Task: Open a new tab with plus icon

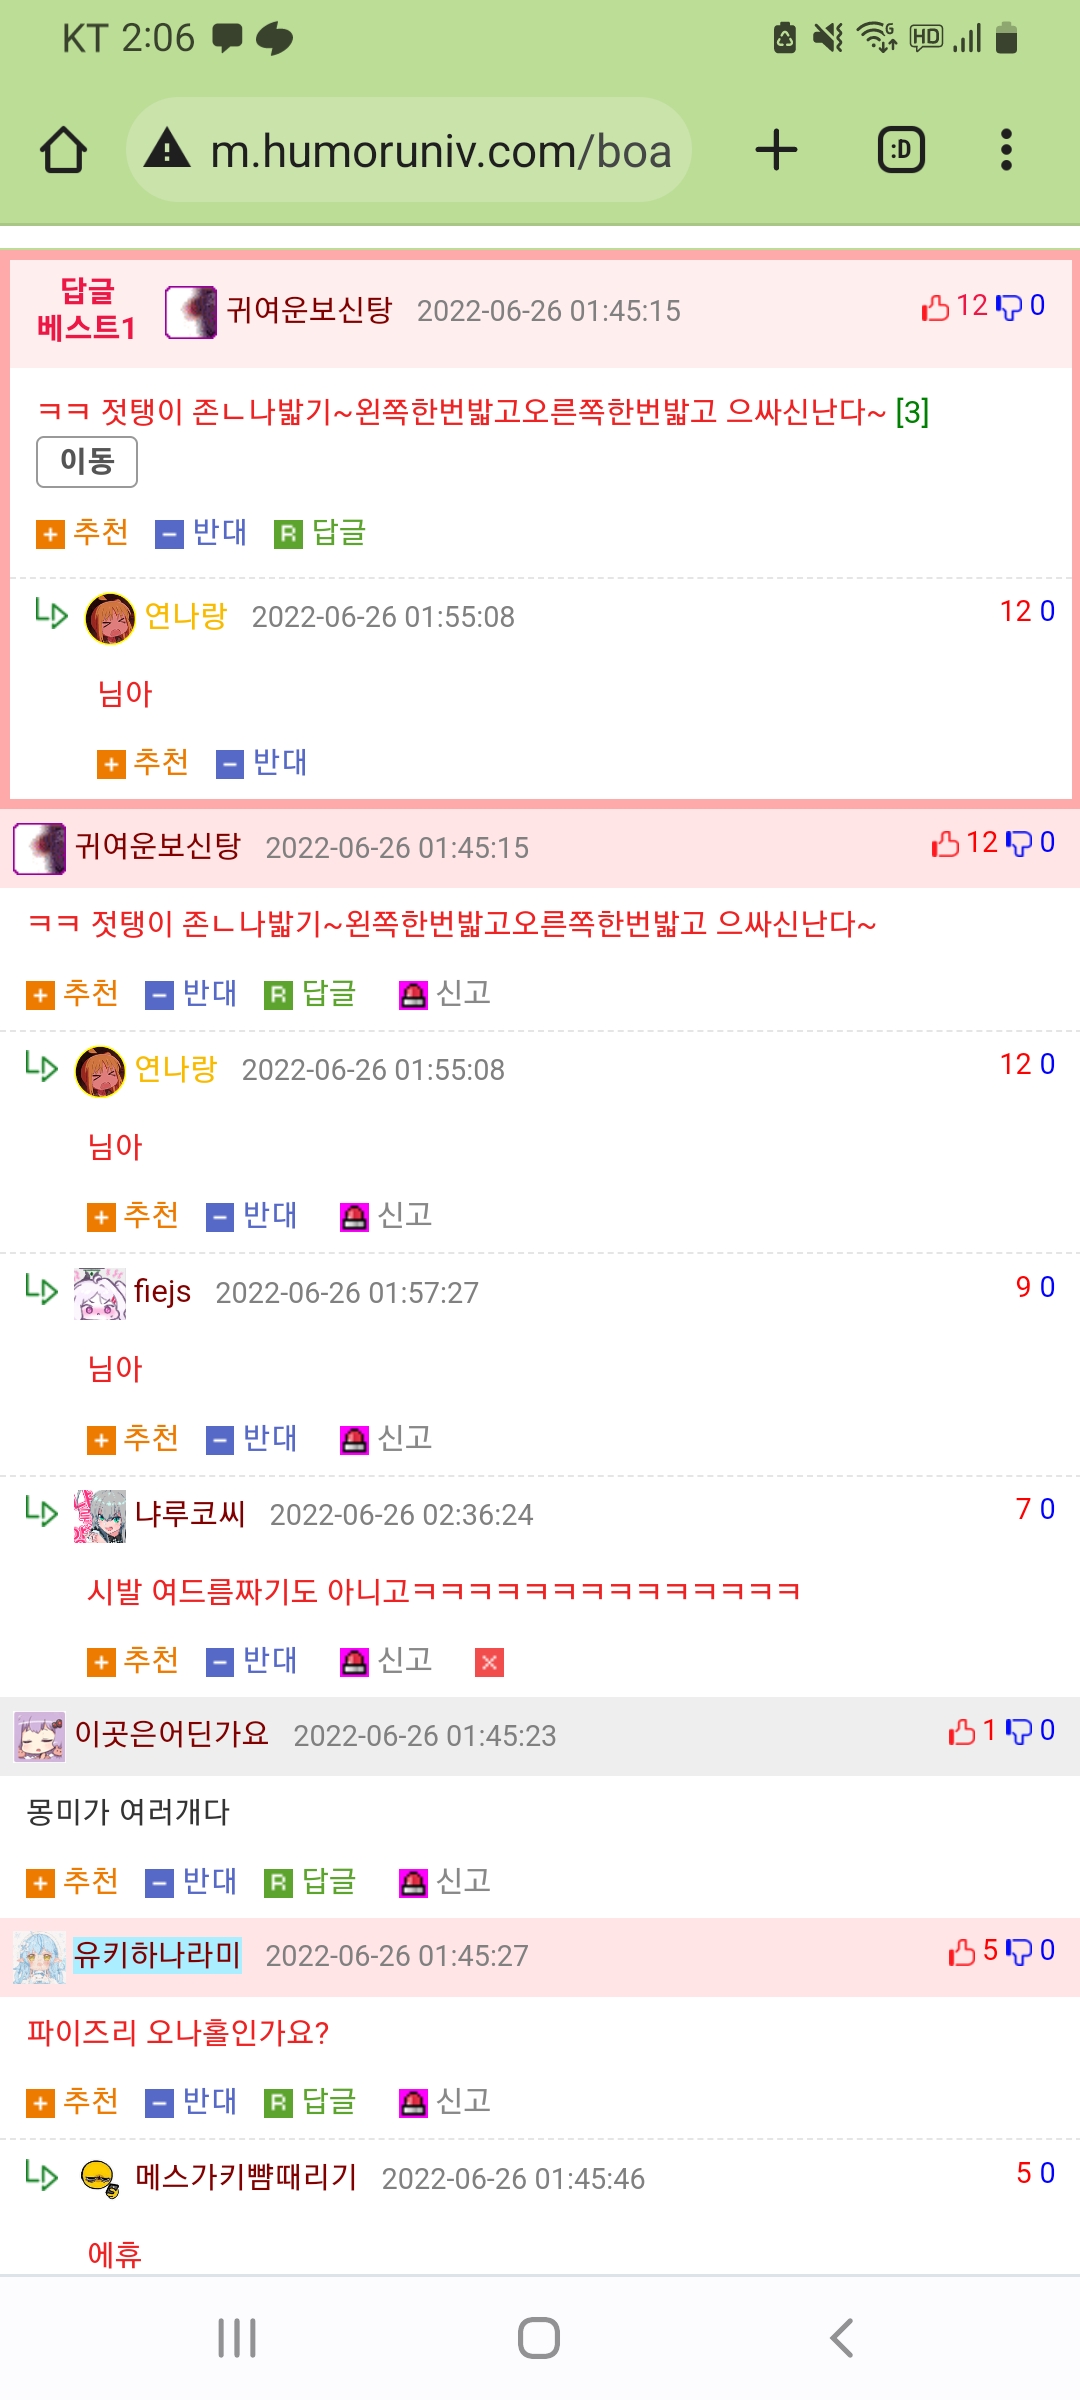Action: (x=776, y=150)
